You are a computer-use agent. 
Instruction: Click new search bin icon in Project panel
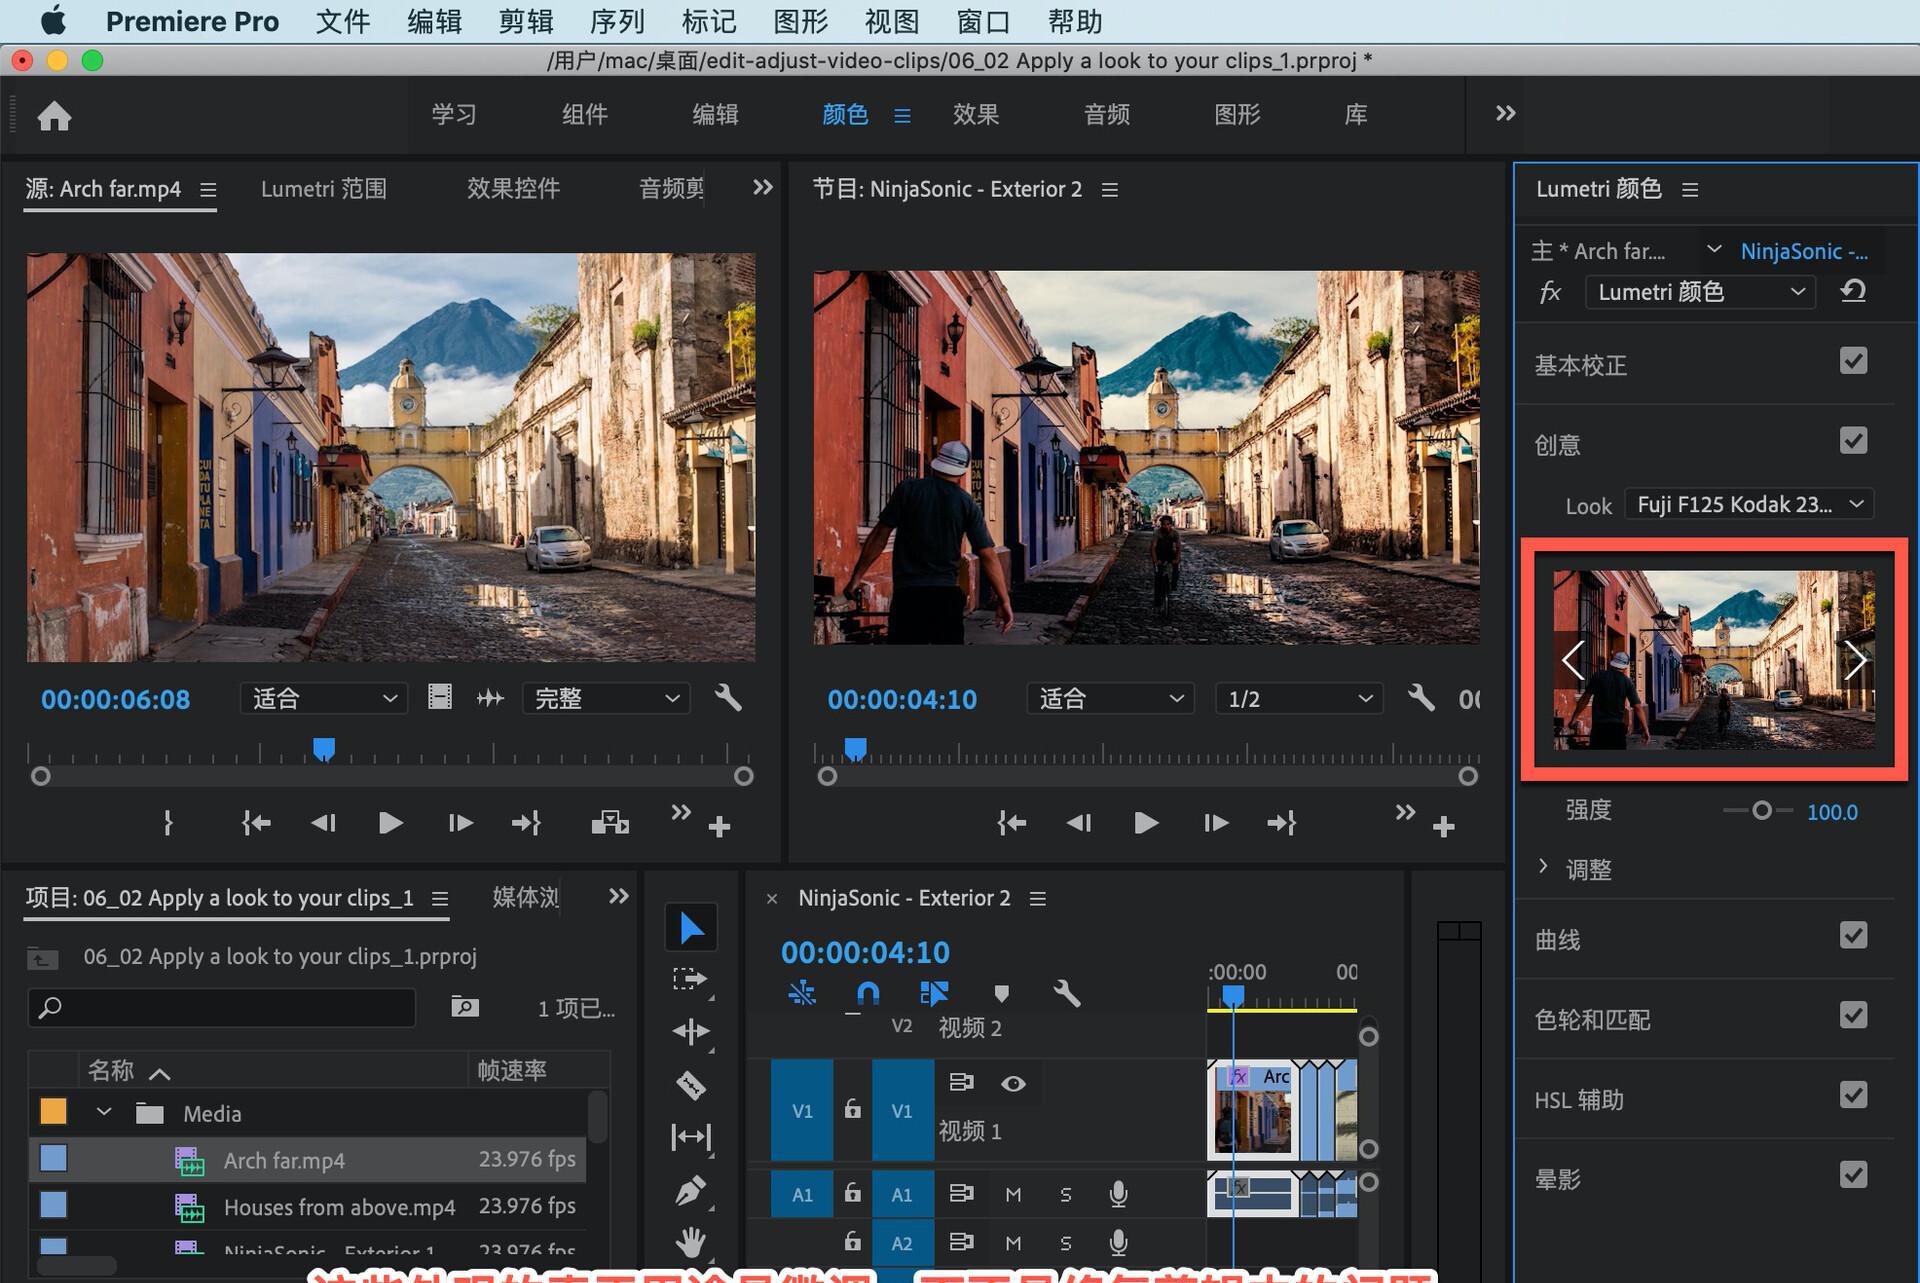[464, 1007]
